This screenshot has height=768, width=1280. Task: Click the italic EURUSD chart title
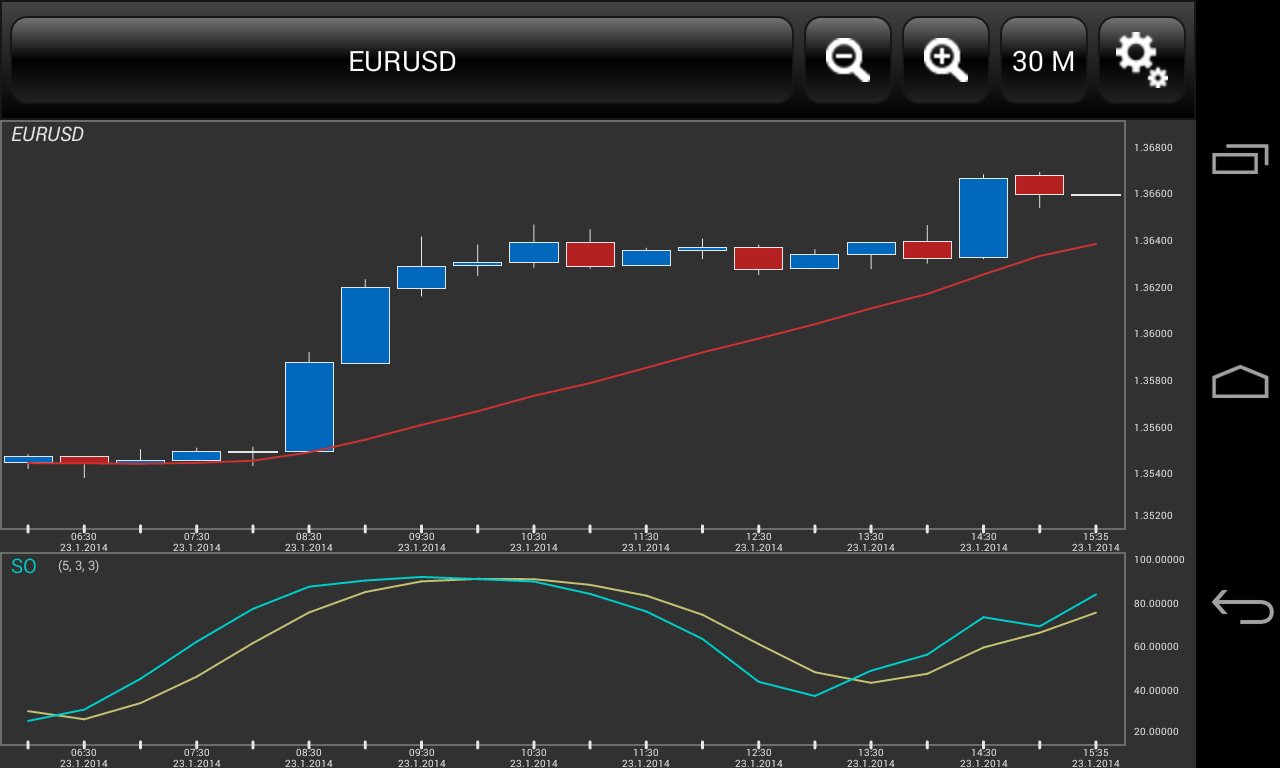pyautogui.click(x=47, y=134)
